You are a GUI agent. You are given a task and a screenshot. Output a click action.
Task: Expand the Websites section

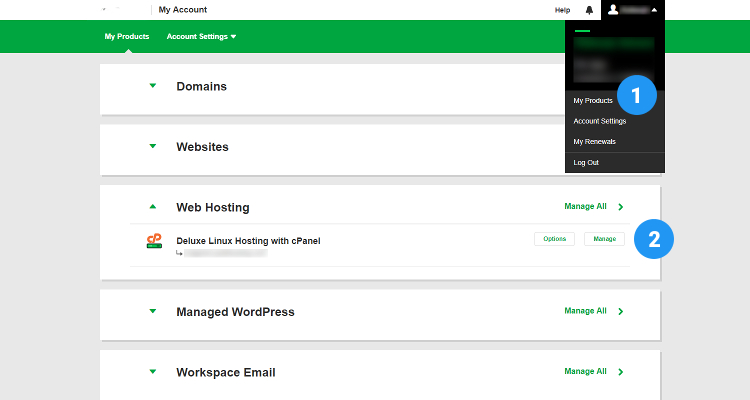(153, 147)
